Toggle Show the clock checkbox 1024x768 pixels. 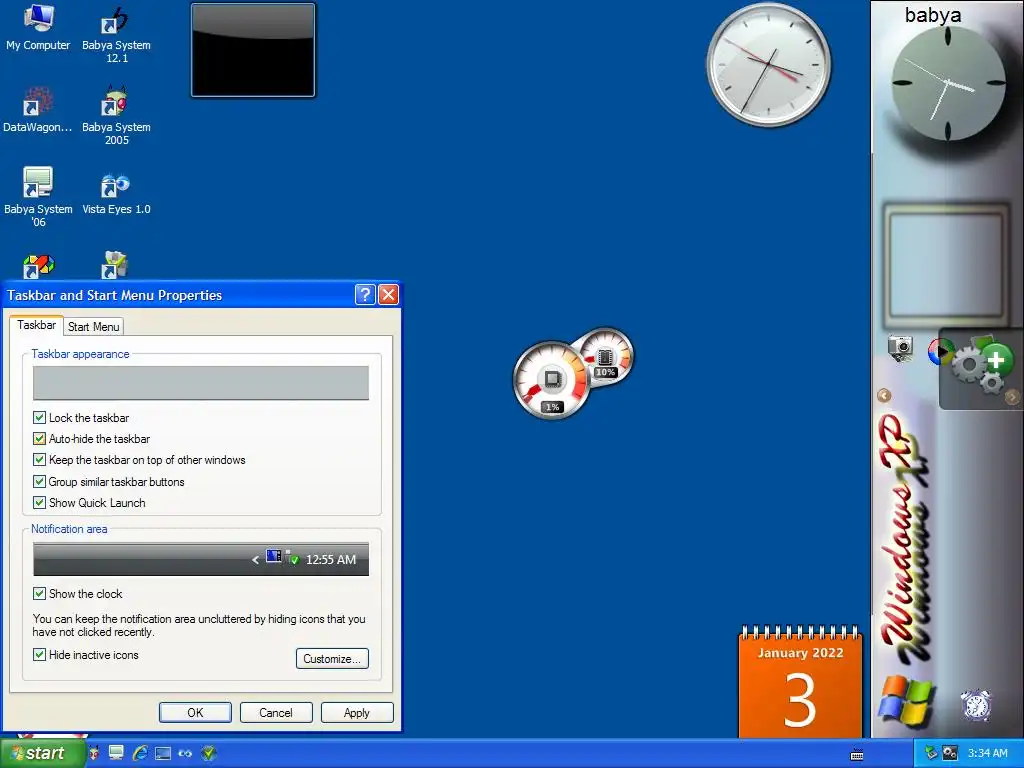click(39, 594)
